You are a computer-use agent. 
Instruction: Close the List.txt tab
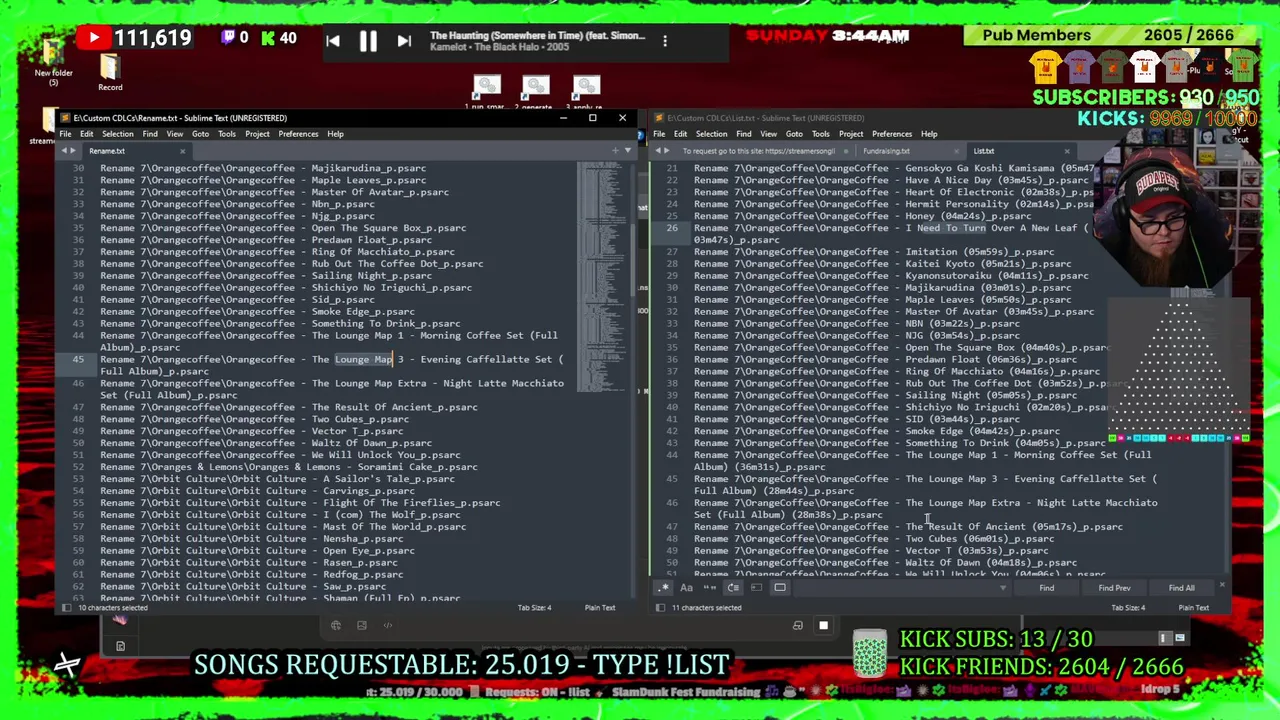(1066, 151)
